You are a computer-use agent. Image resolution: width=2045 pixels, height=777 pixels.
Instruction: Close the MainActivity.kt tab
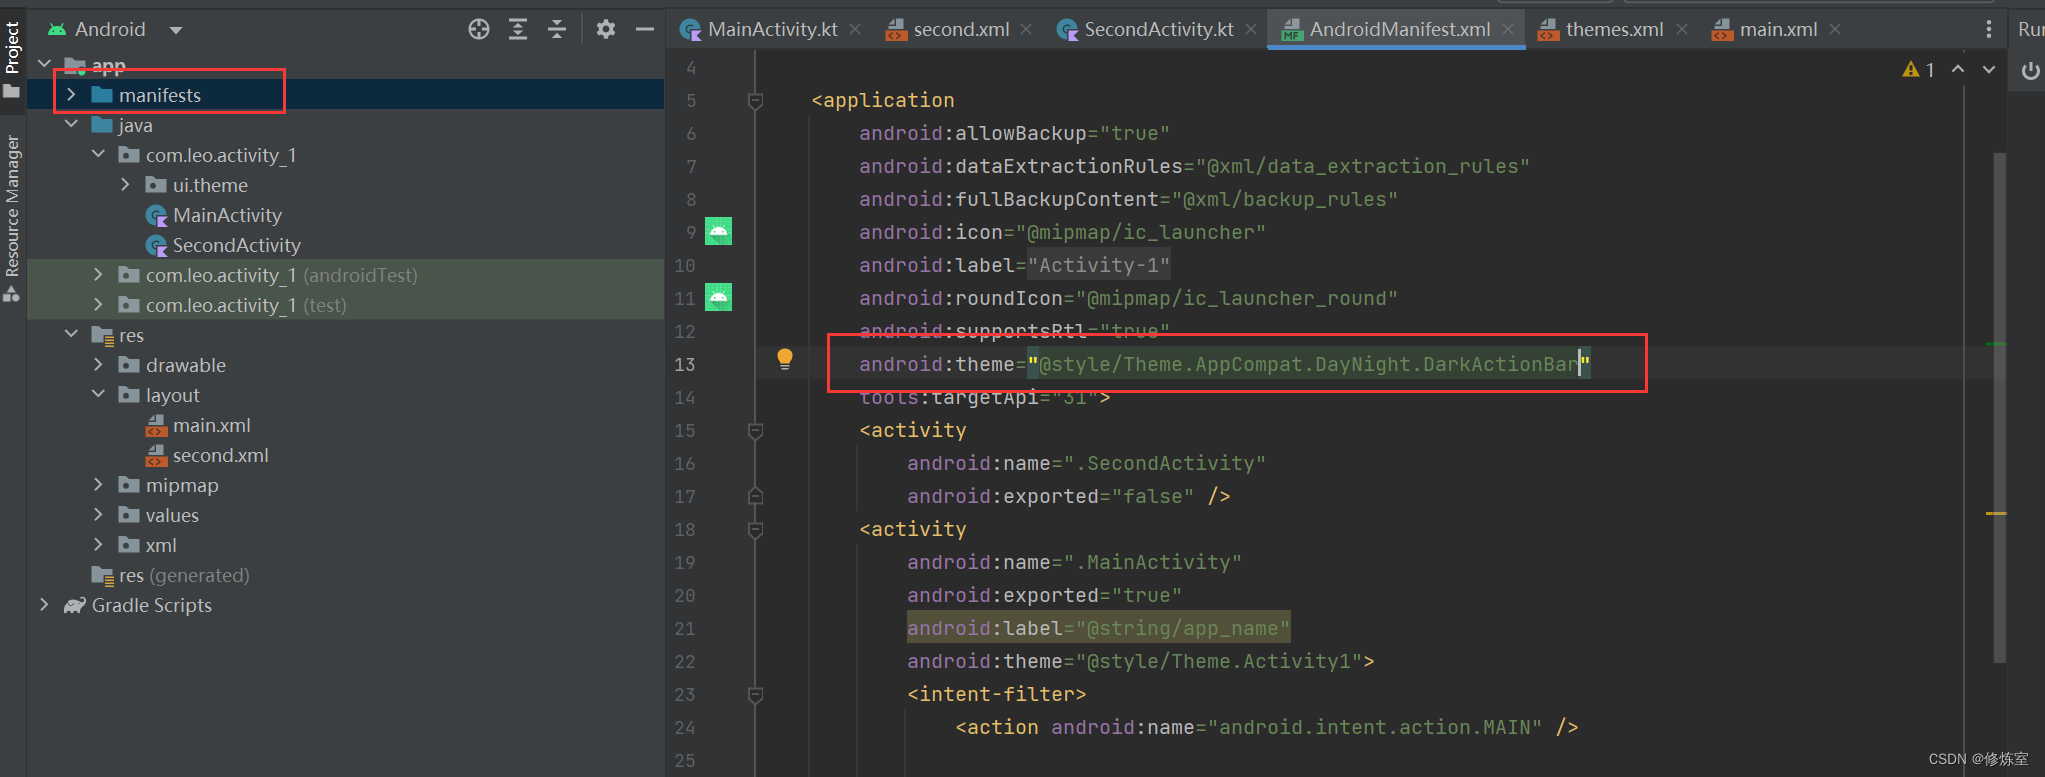855,29
